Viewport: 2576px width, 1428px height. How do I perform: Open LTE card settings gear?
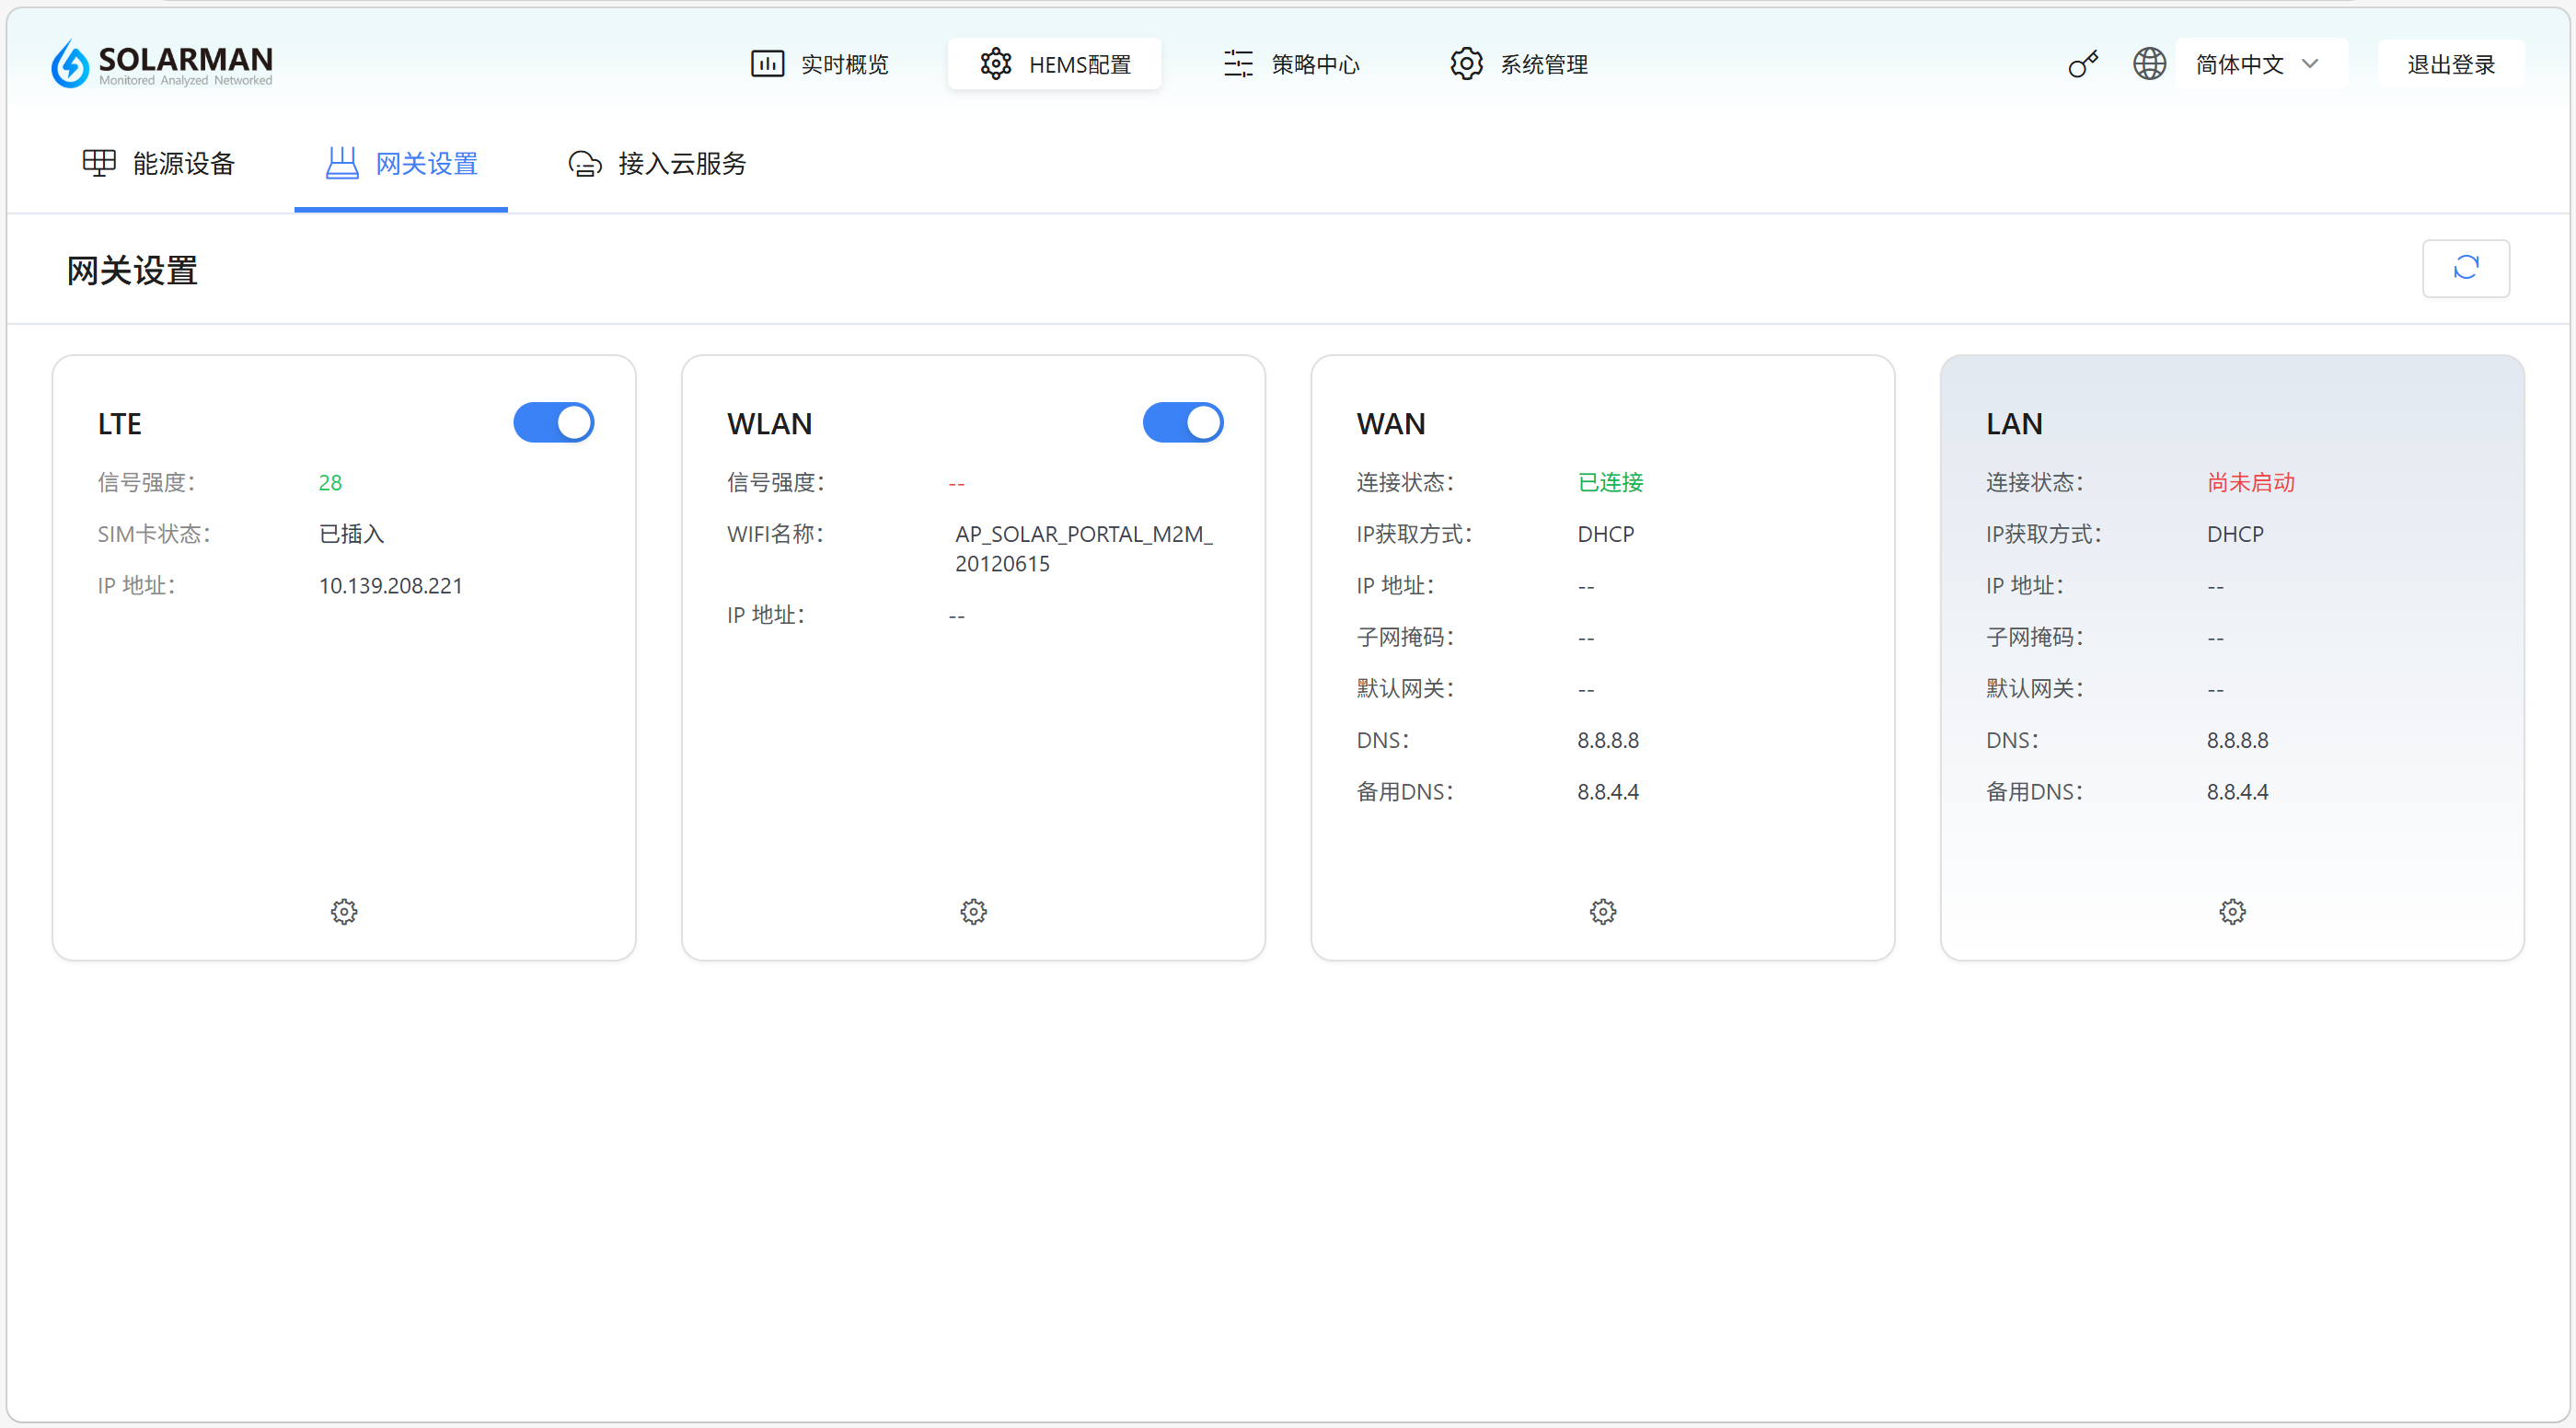click(x=344, y=911)
